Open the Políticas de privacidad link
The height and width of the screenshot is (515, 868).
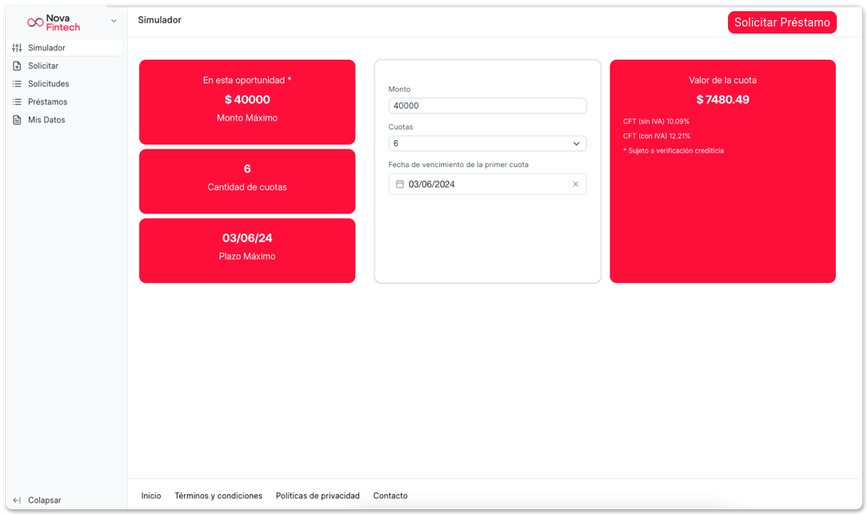click(317, 496)
